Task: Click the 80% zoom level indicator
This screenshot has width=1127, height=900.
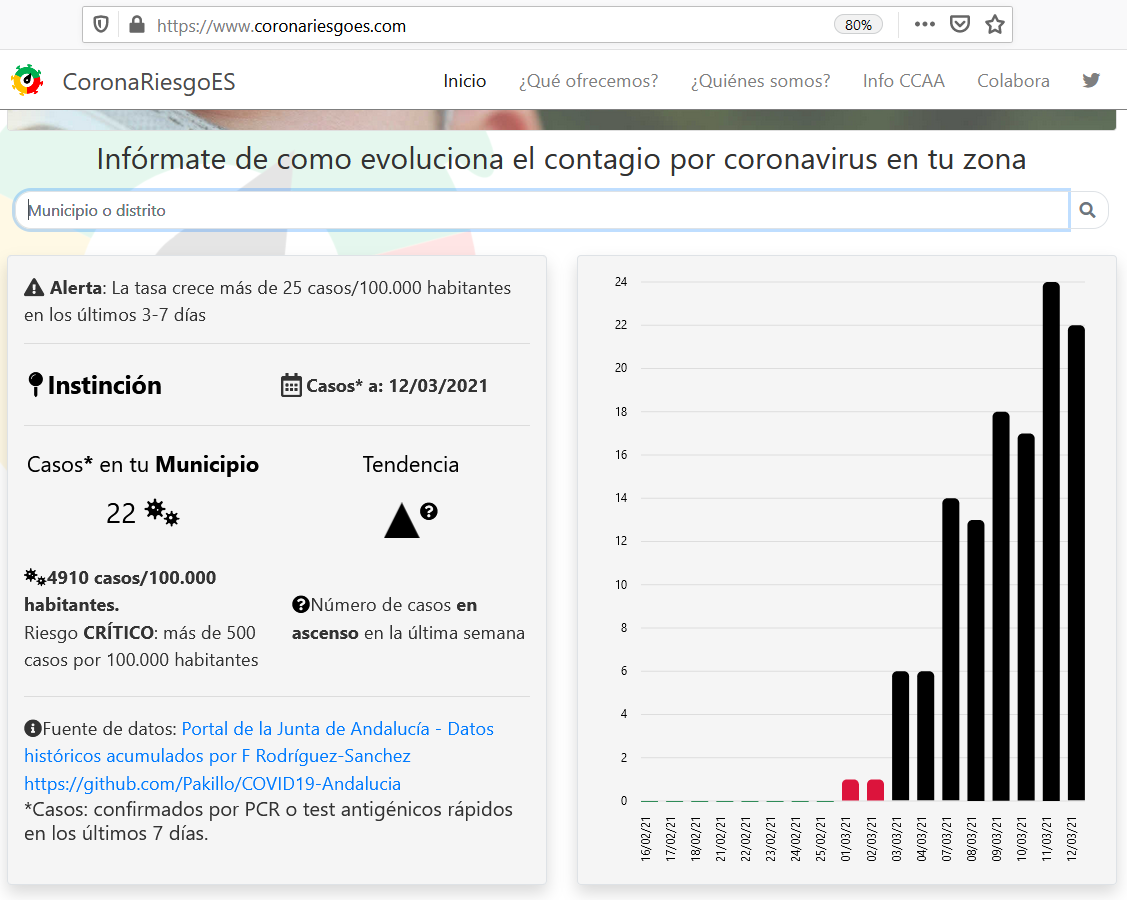Action: click(858, 24)
